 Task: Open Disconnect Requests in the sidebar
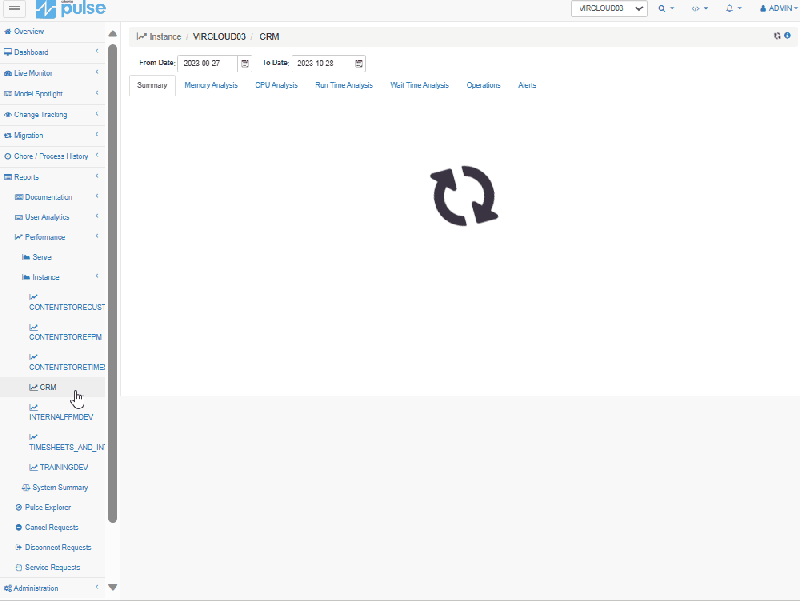tap(58, 547)
